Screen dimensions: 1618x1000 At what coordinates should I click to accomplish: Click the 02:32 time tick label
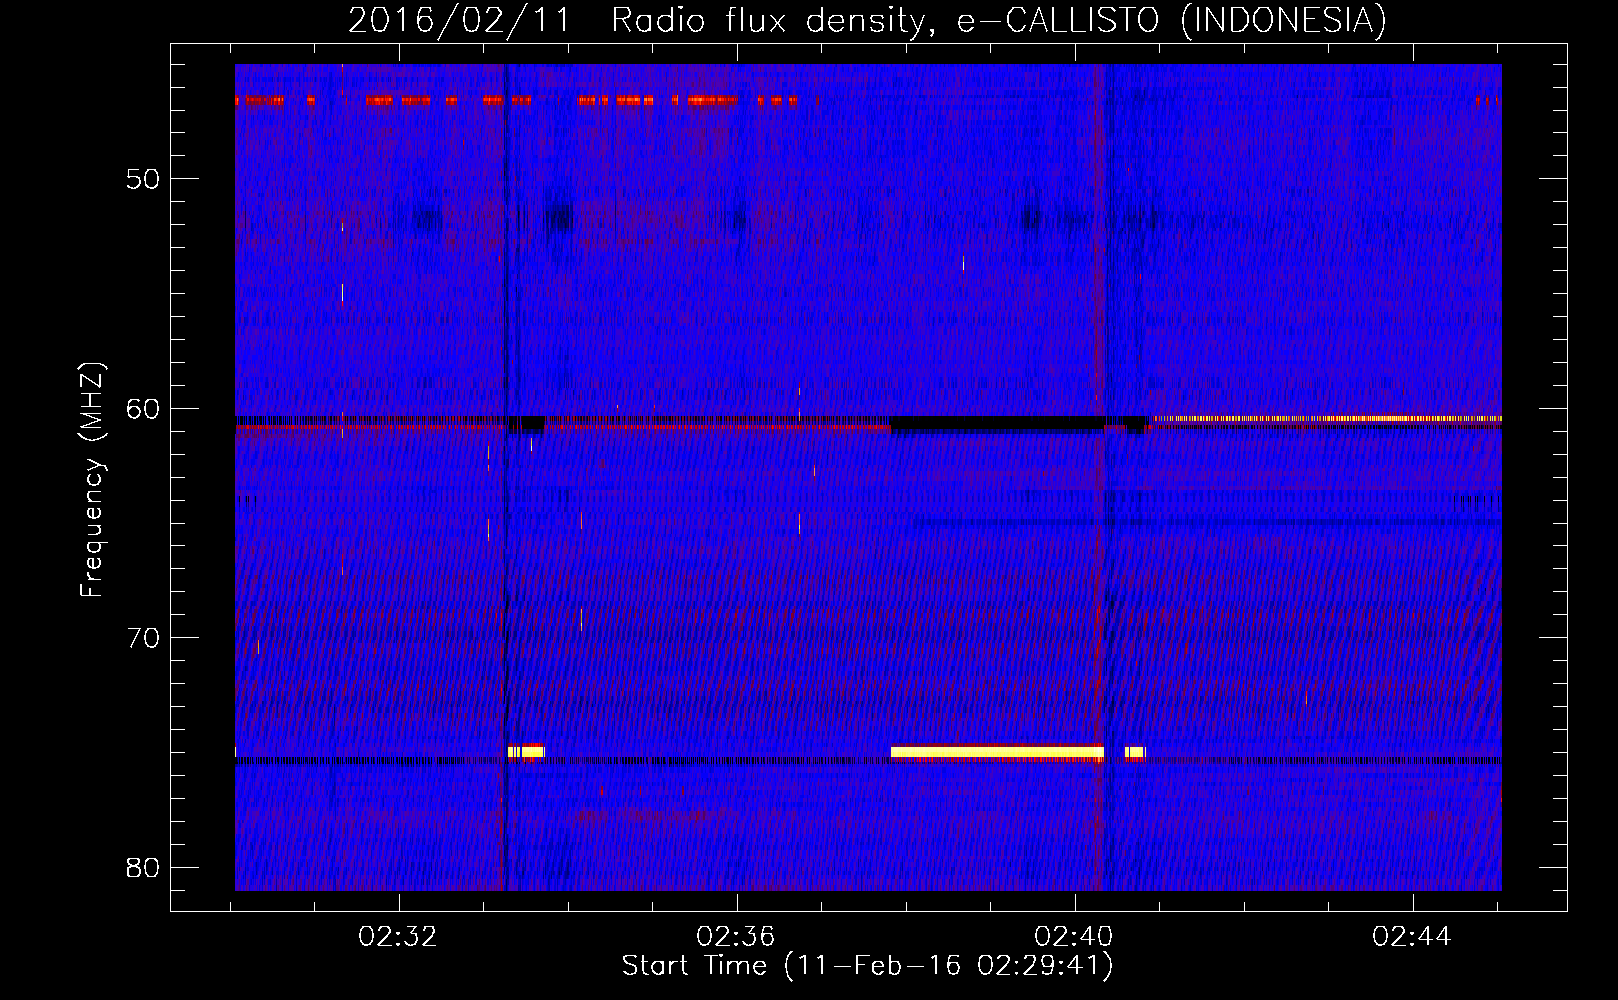click(x=398, y=937)
